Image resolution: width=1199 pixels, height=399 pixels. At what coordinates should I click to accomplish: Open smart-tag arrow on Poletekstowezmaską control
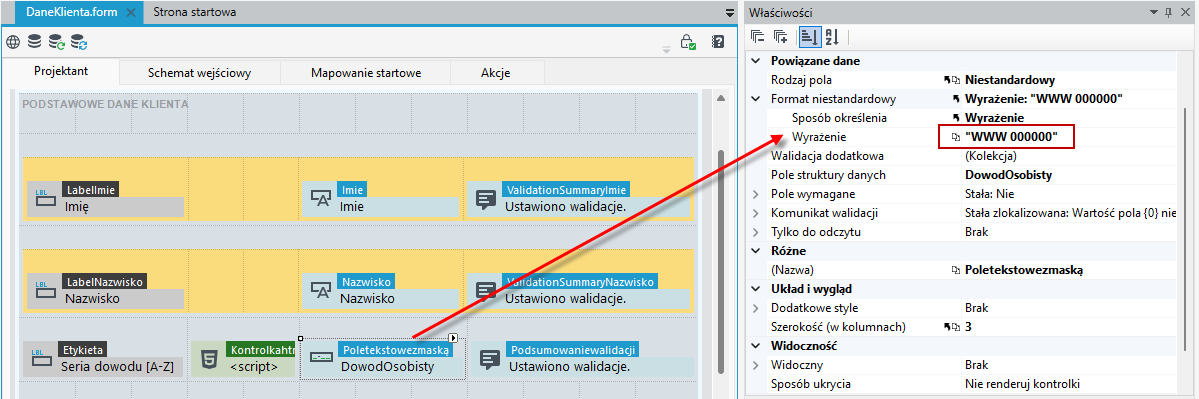coord(453,338)
